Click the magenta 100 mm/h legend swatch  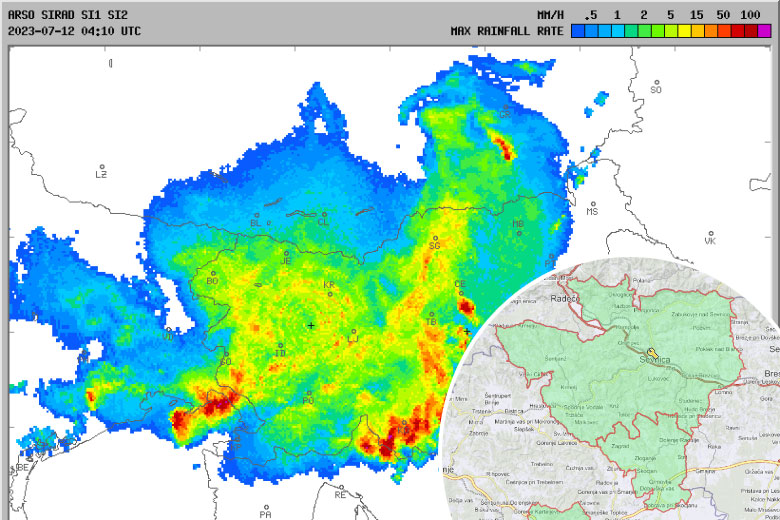(764, 31)
